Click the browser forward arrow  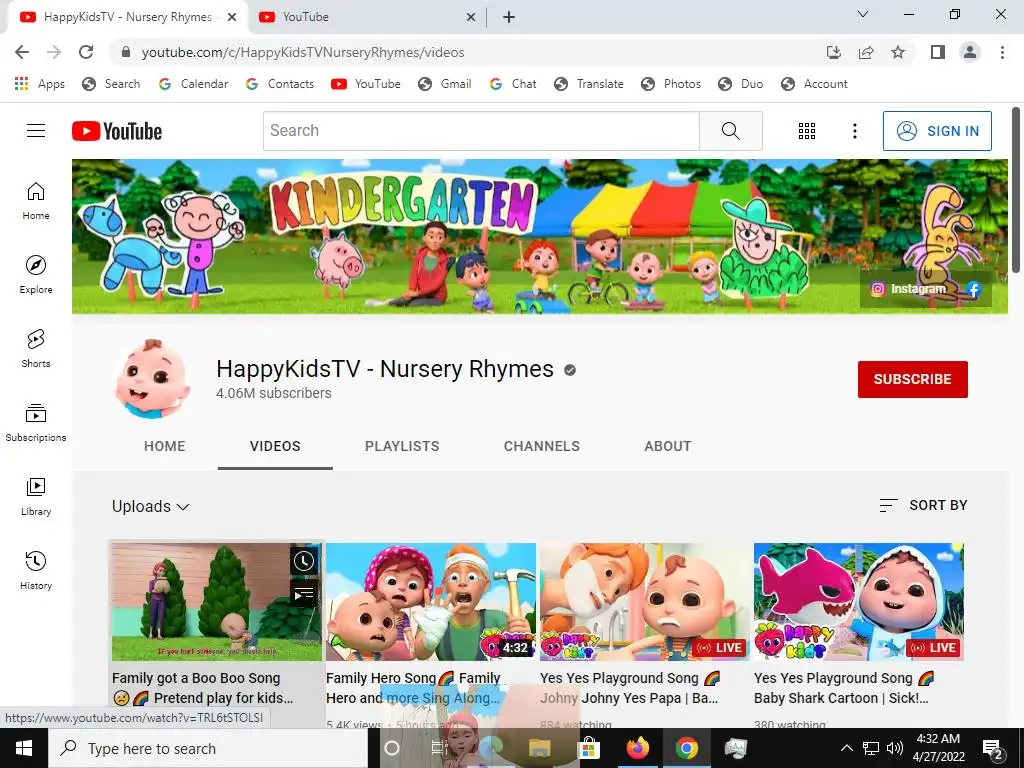[x=54, y=52]
